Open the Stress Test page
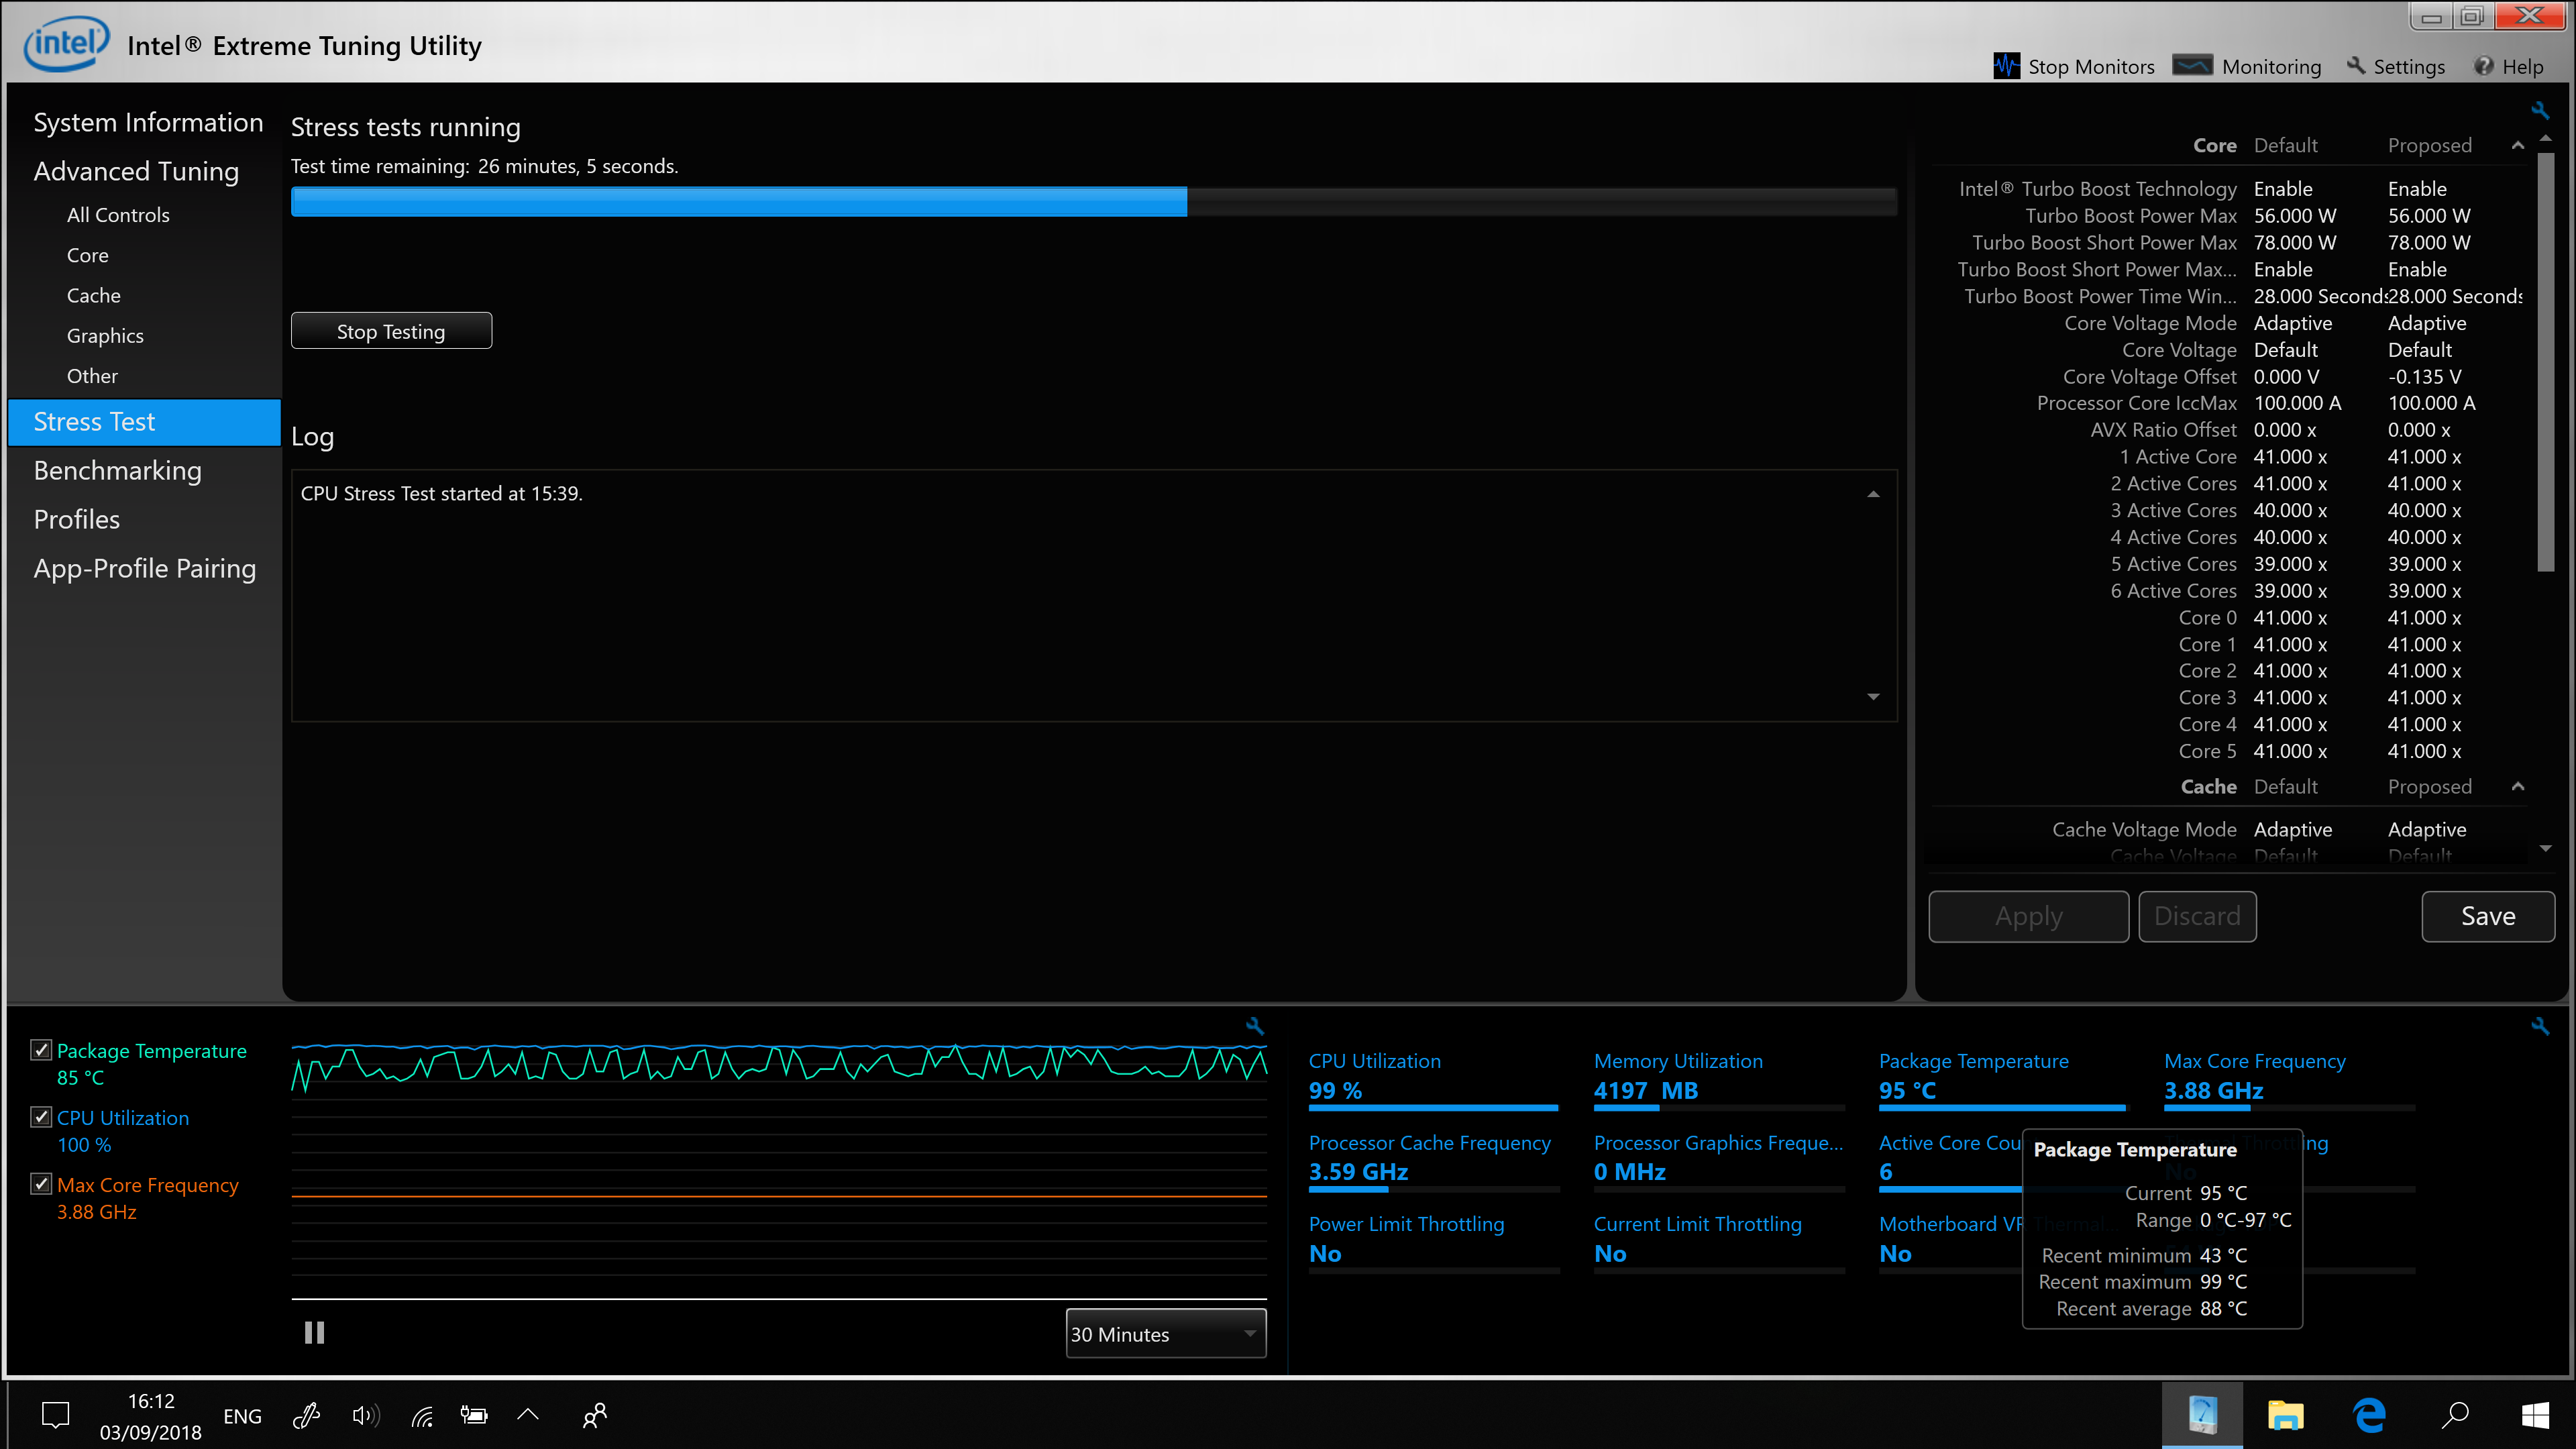 tap(144, 422)
